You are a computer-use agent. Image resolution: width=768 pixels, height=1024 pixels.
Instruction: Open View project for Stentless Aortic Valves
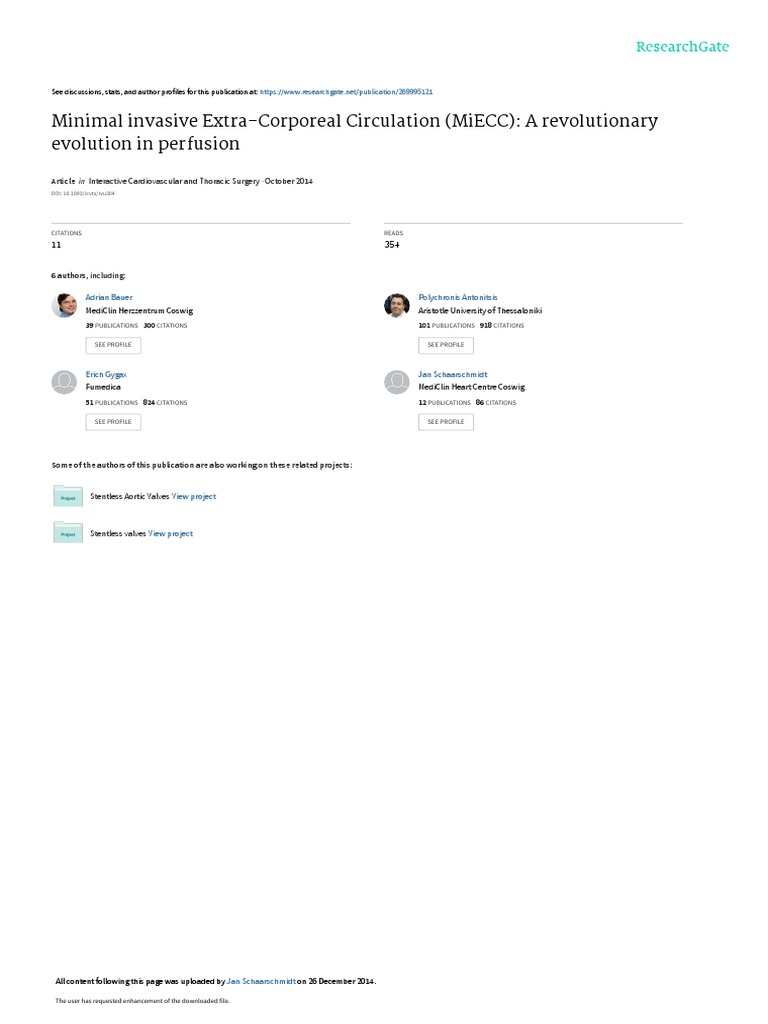[x=194, y=496]
